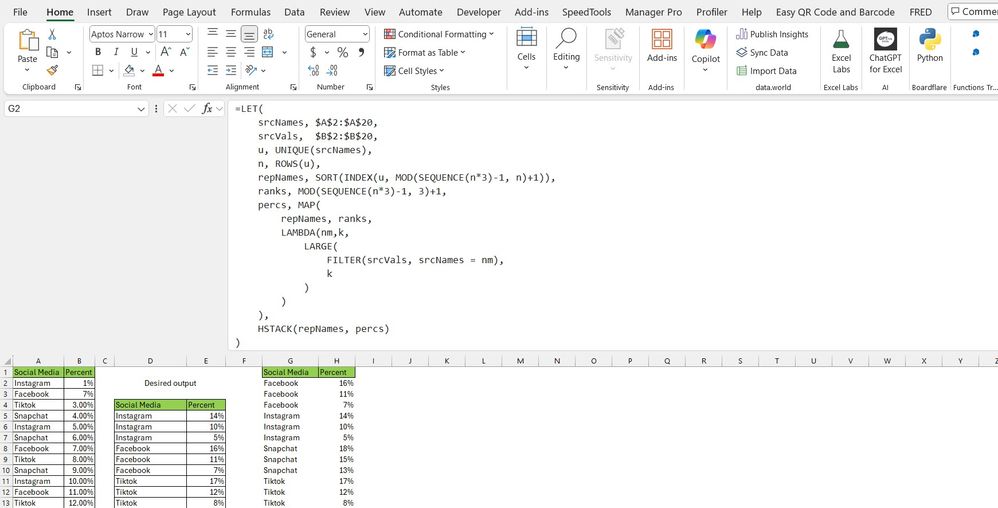Click the Orientation text-angle icon
Screen dimensions: 998x508
(251, 70)
